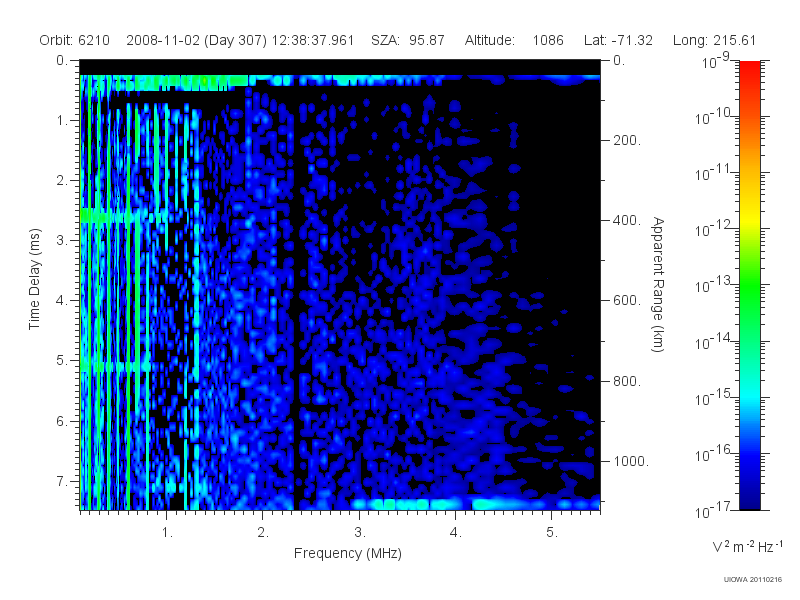Click the '800.' apparent range tick label
The width and height of the screenshot is (800, 600).
(x=627, y=381)
